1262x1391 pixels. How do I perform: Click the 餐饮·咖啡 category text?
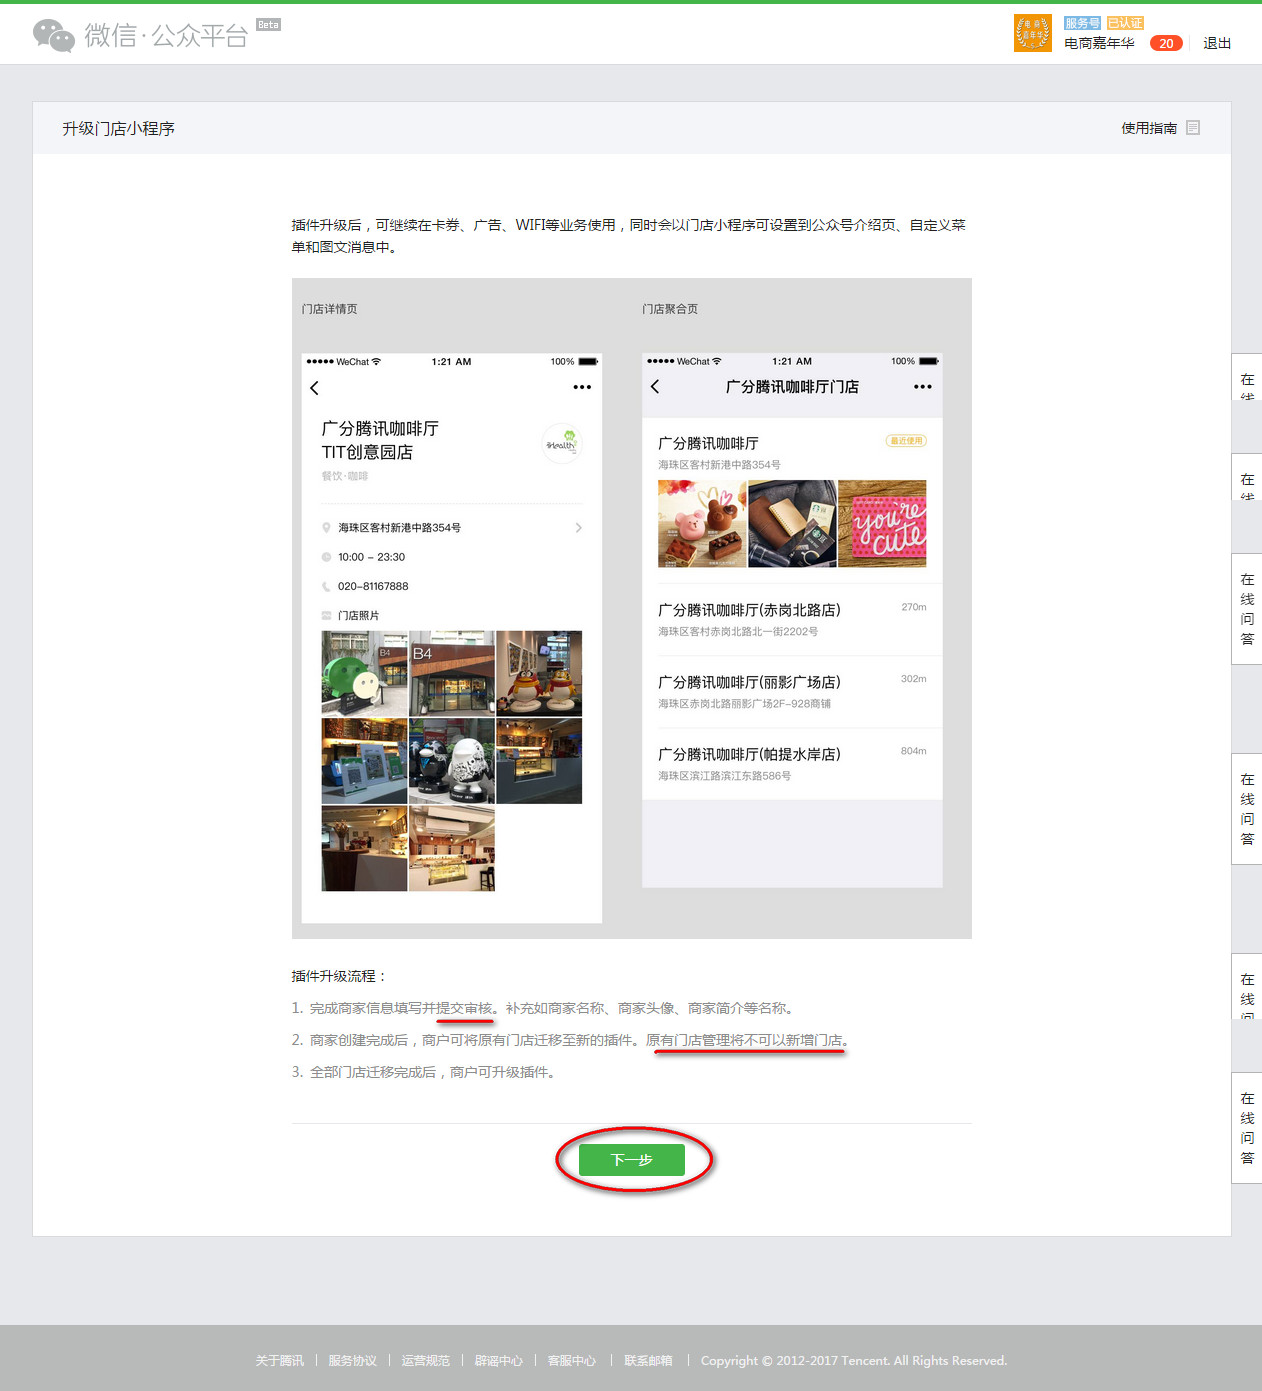[x=345, y=476]
